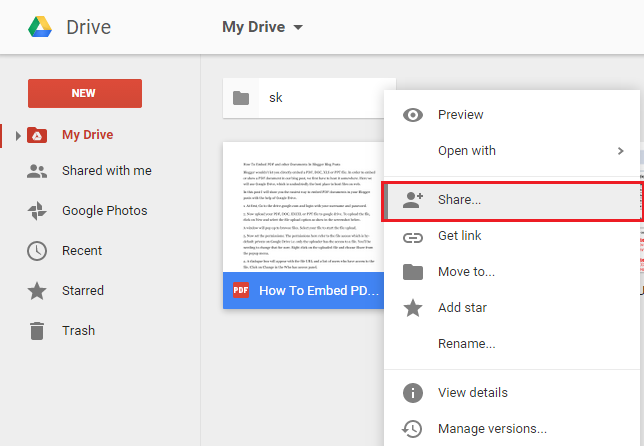Image resolution: width=644 pixels, height=446 pixels.
Task: Show Recent files
Action: point(82,251)
